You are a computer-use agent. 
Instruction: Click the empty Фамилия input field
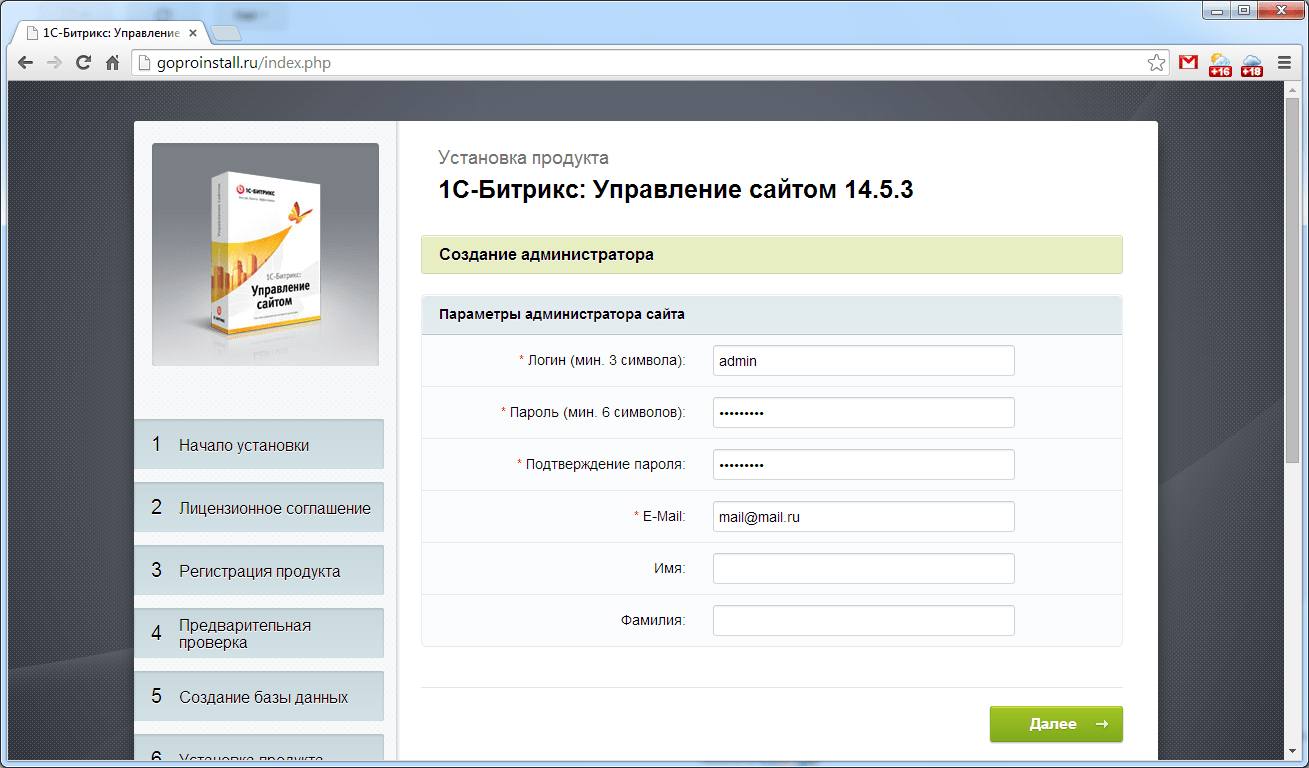tap(864, 621)
